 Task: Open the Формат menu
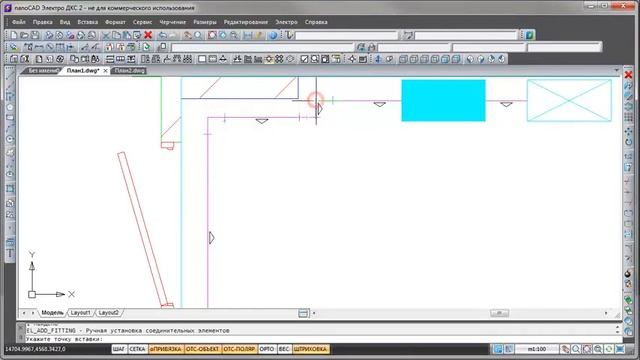click(x=116, y=22)
